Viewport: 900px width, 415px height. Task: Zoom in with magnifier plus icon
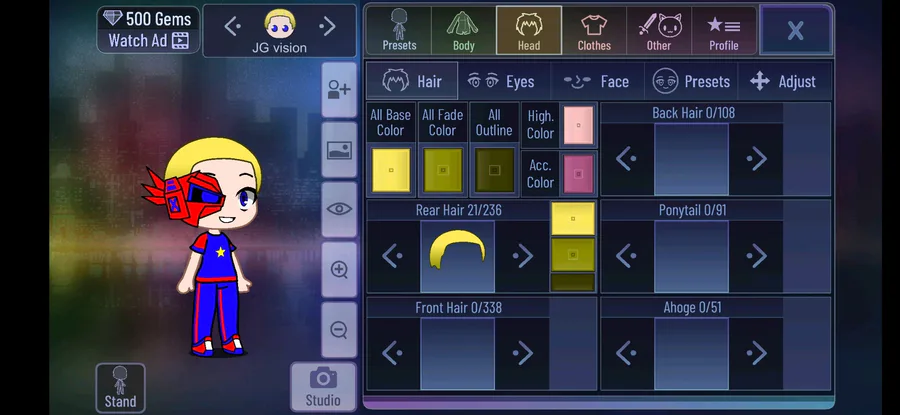(x=339, y=270)
